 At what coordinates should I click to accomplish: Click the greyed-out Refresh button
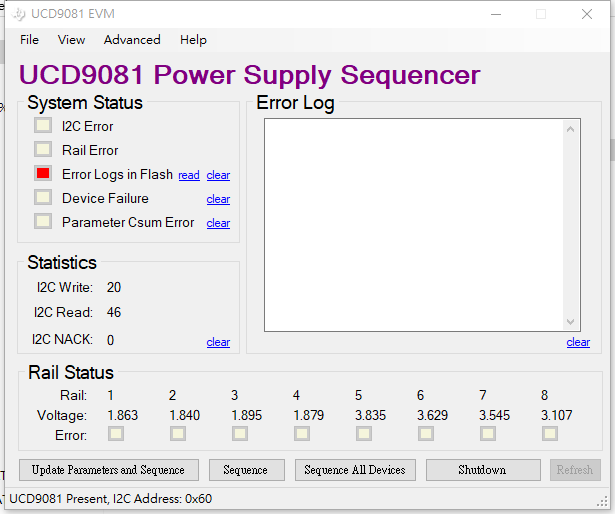575,470
